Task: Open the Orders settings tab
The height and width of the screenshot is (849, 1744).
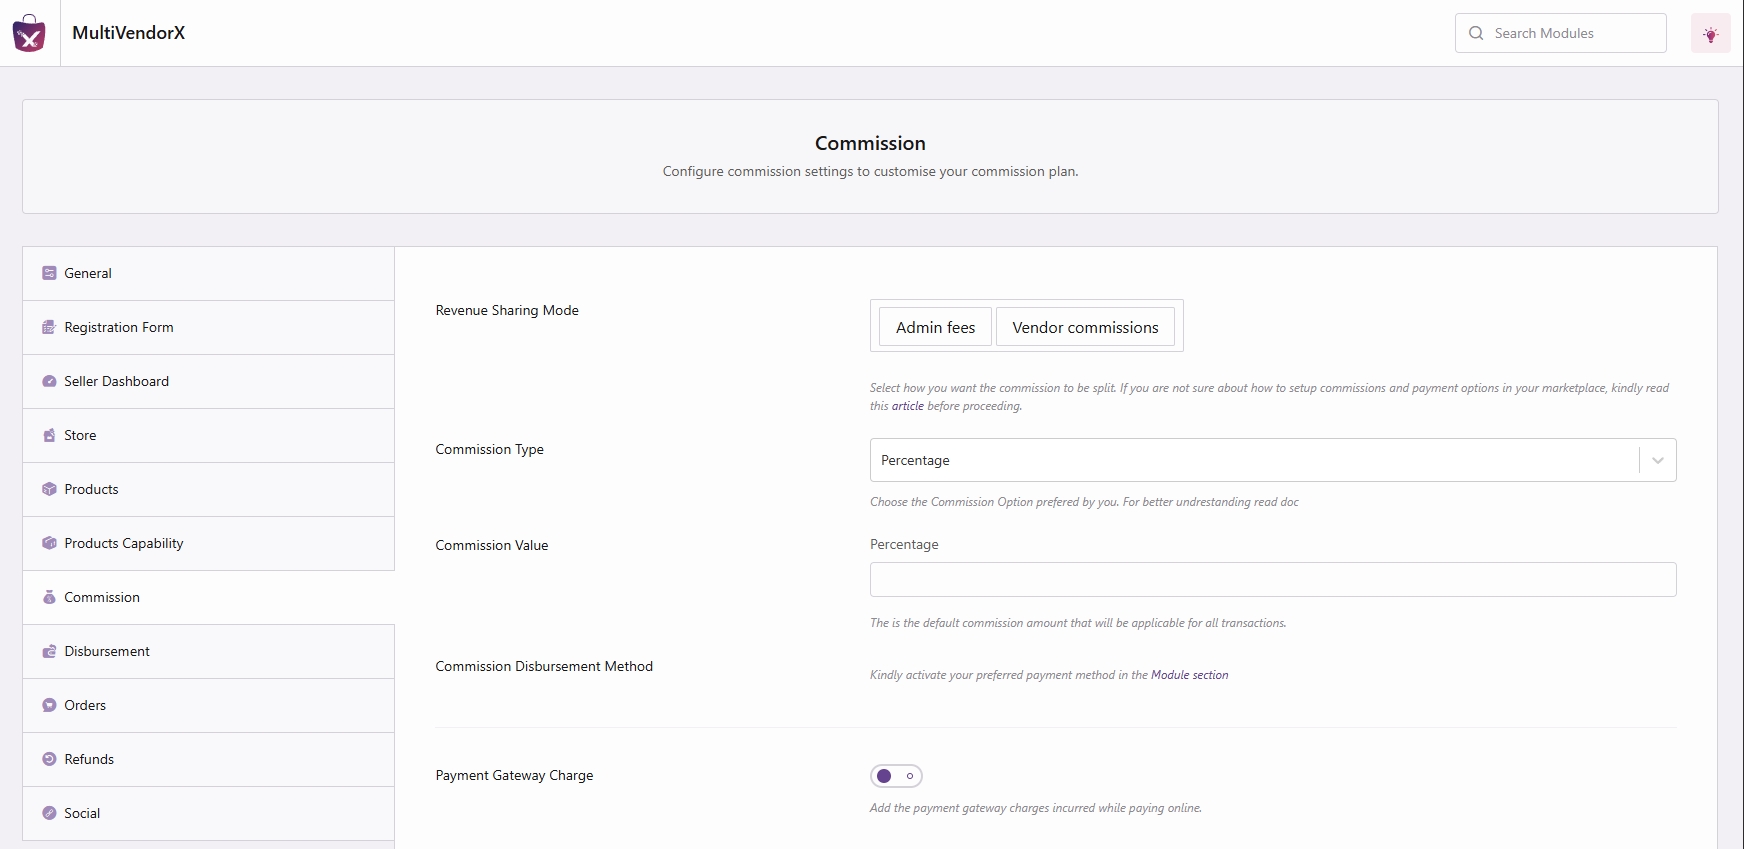Action: point(85,705)
